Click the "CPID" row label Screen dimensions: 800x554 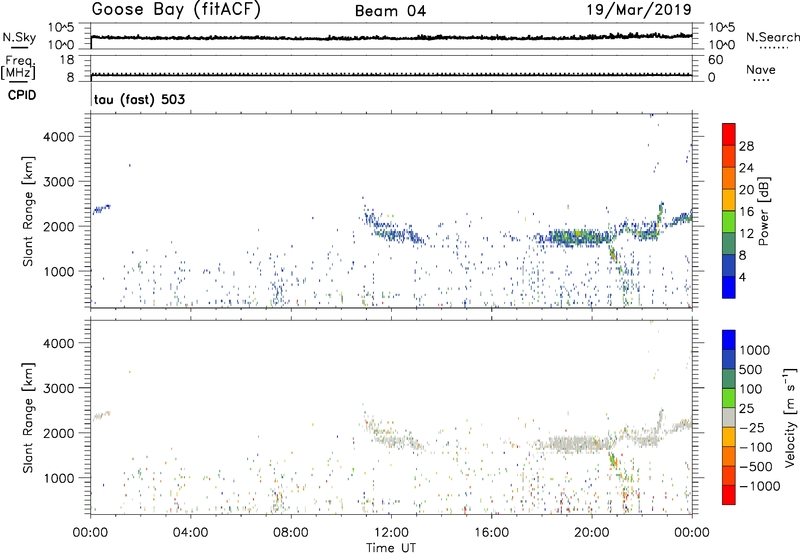coord(22,95)
